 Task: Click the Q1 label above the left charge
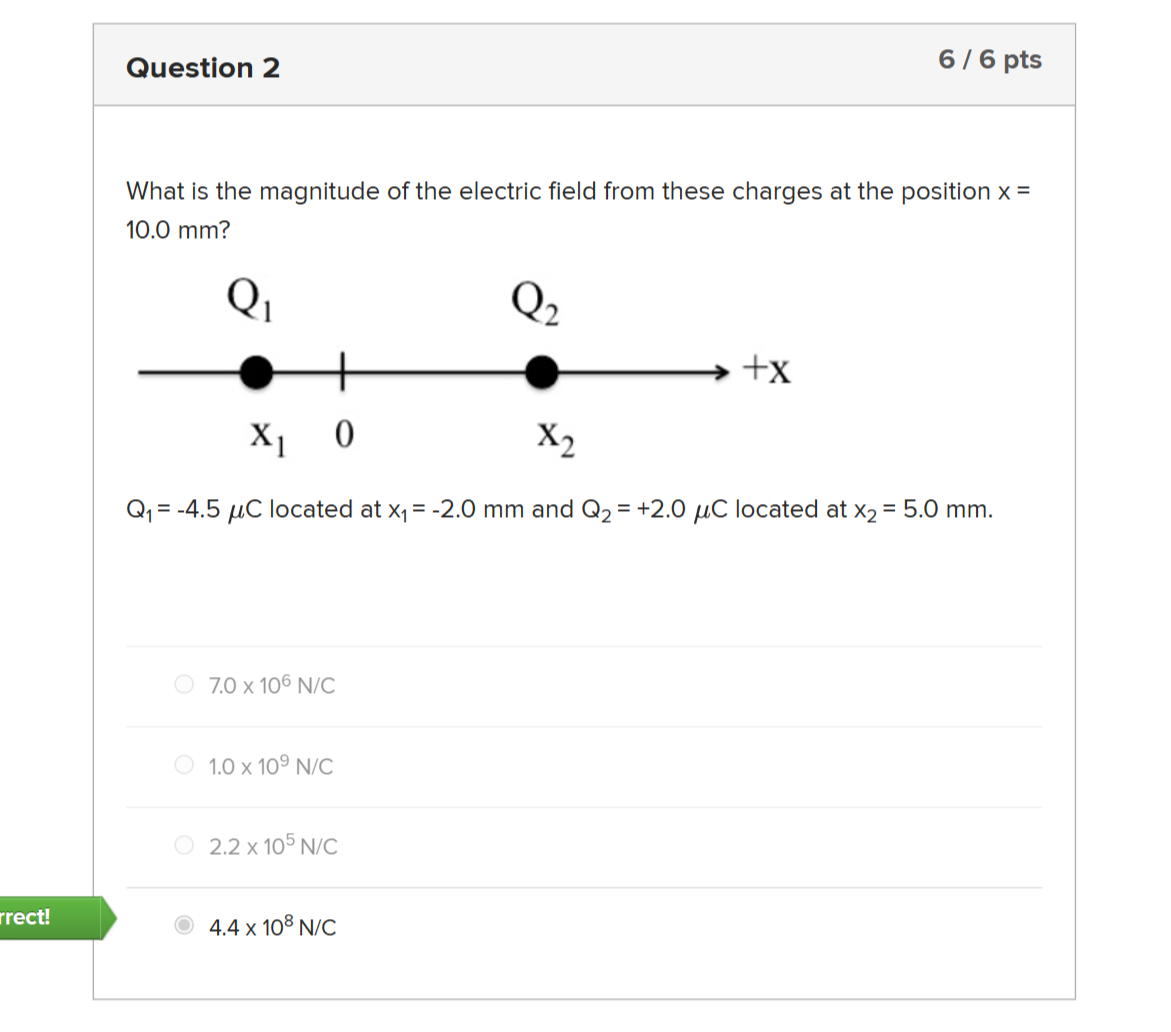click(247, 297)
